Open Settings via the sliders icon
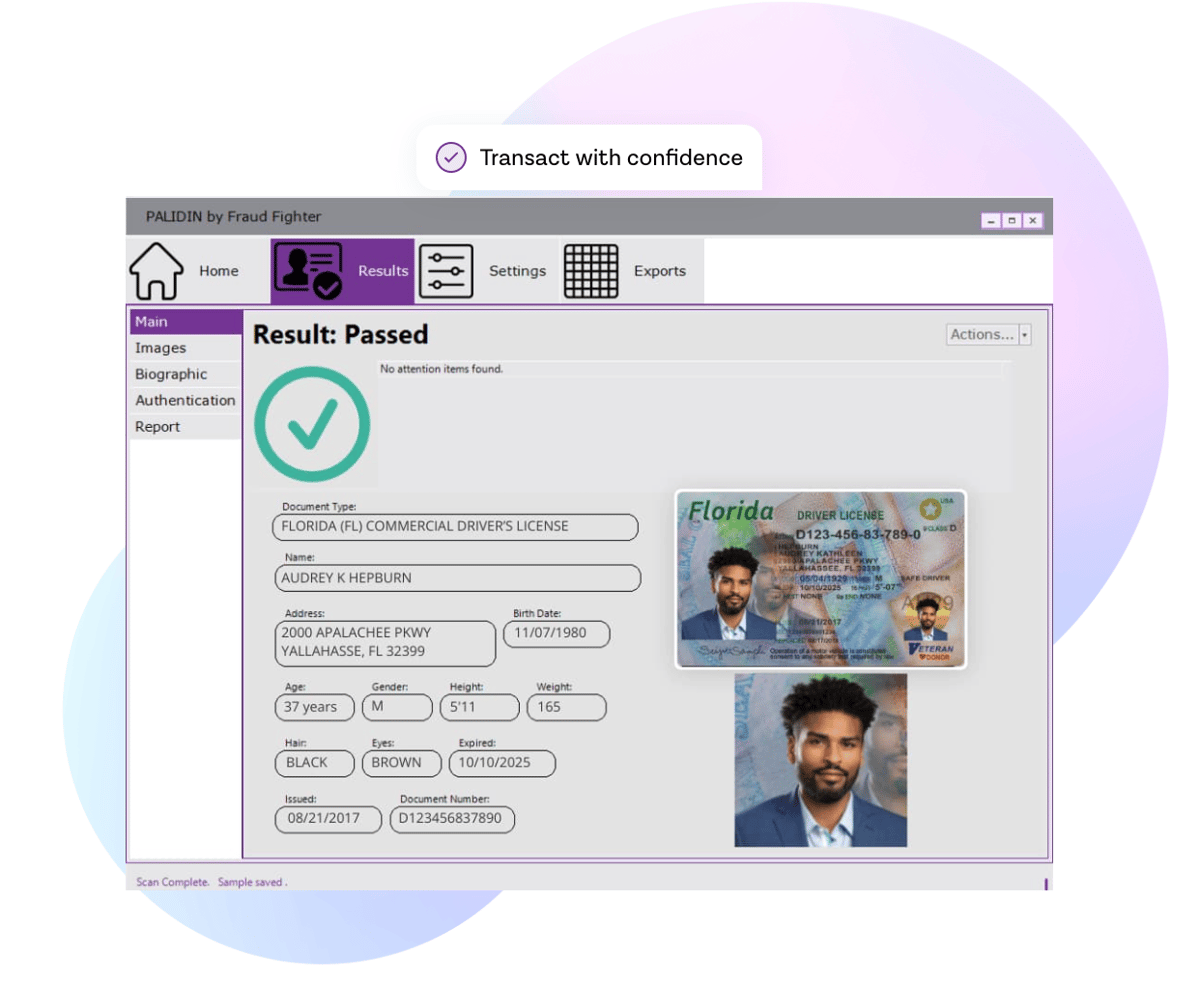Screen dimensions: 1200x985 click(446, 269)
